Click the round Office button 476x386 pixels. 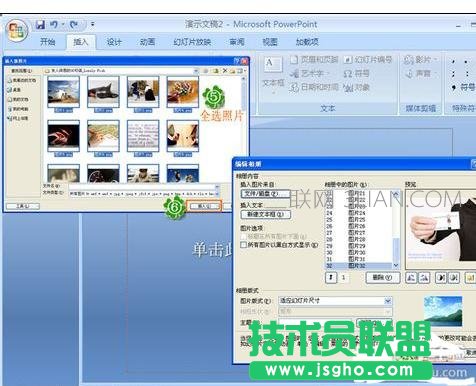pos(16,31)
